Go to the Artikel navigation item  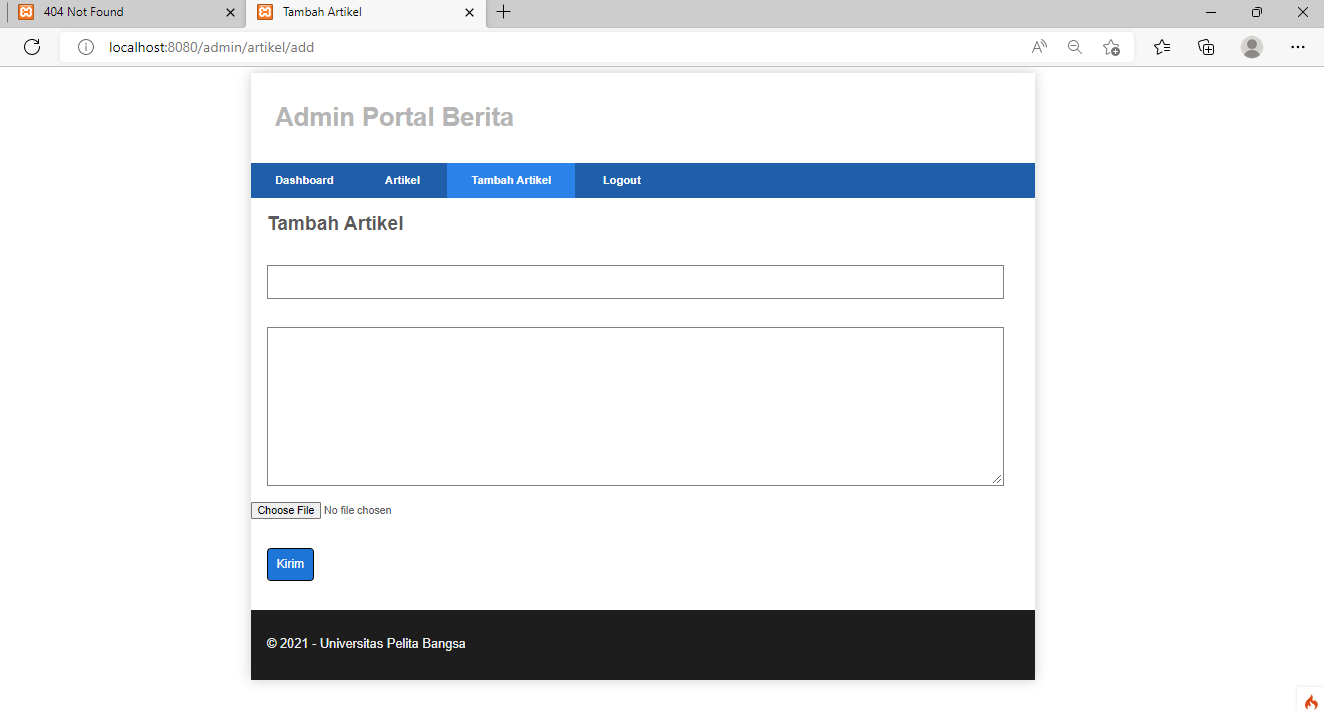pos(403,180)
